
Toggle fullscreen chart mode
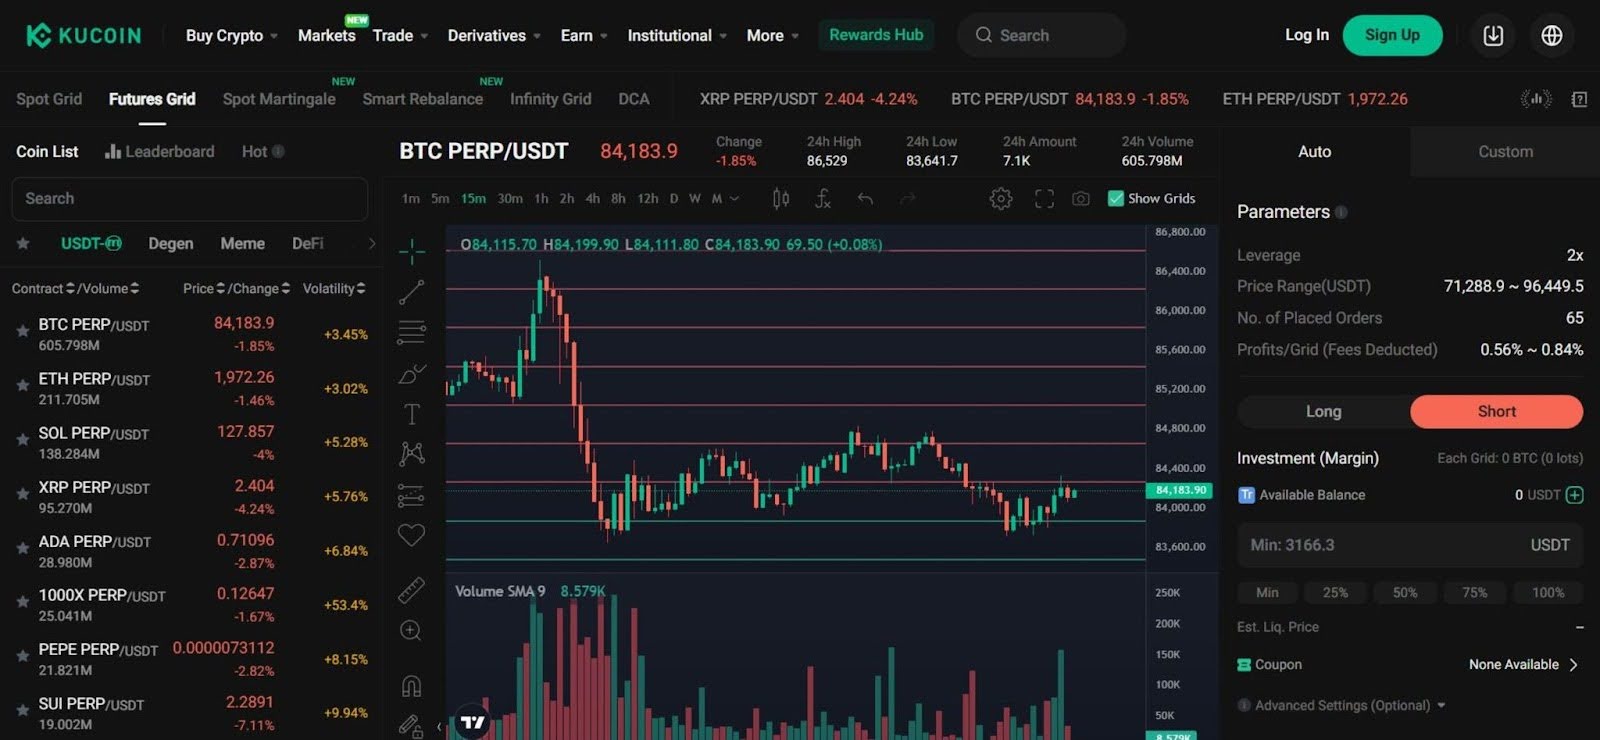pos(1044,199)
